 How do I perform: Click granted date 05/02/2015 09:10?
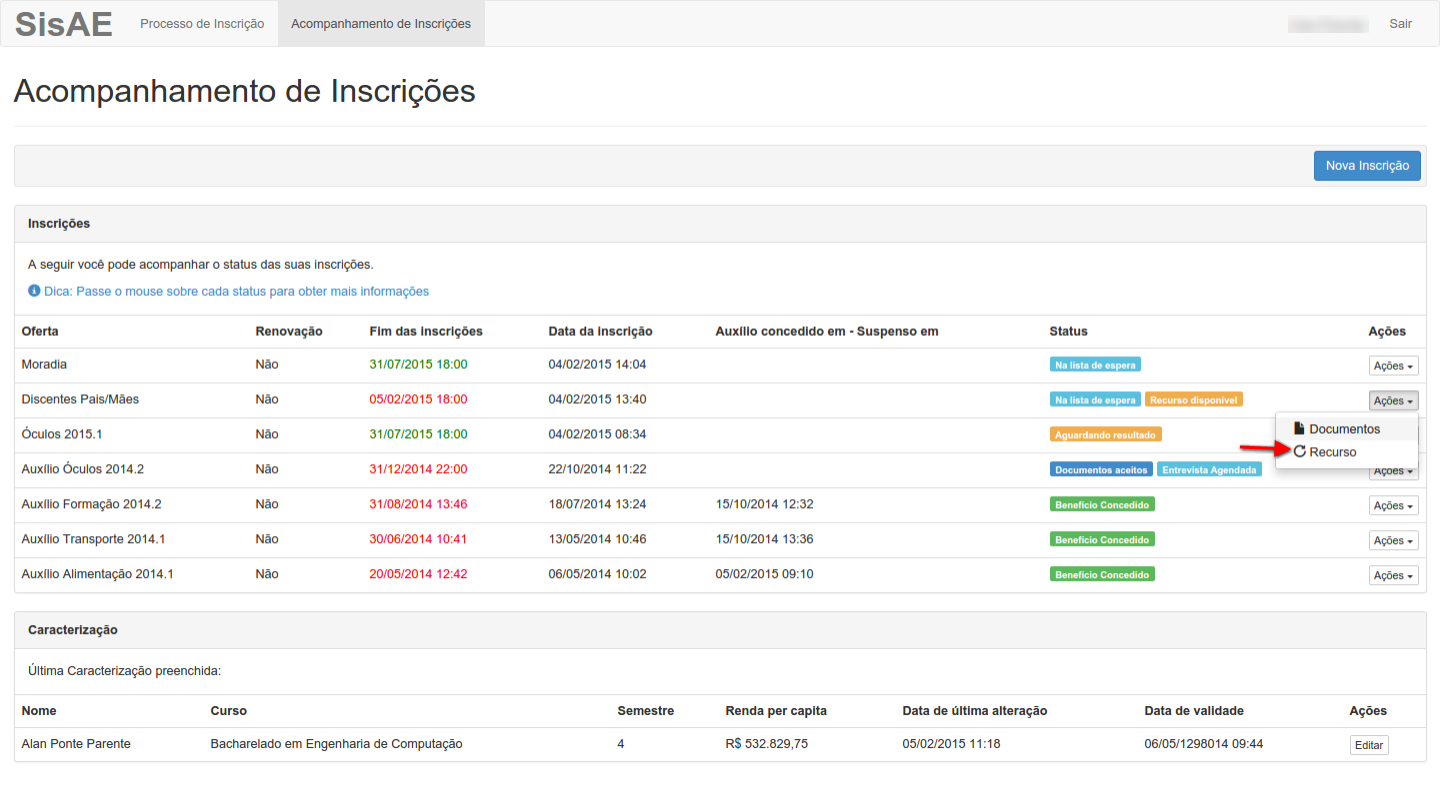click(764, 574)
